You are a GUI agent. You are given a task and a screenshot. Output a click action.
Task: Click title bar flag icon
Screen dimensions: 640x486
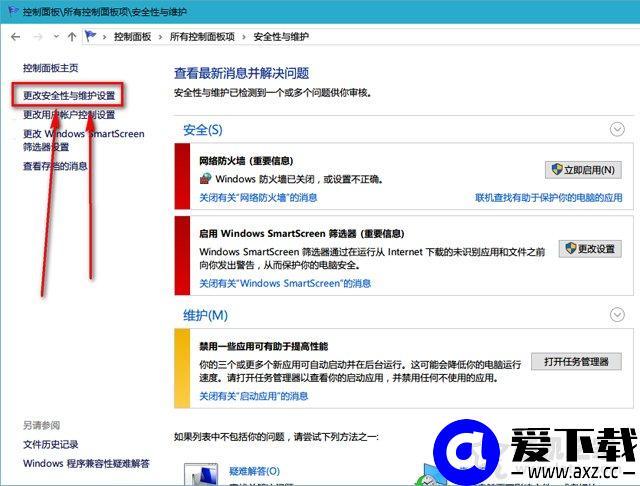[x=13, y=11]
